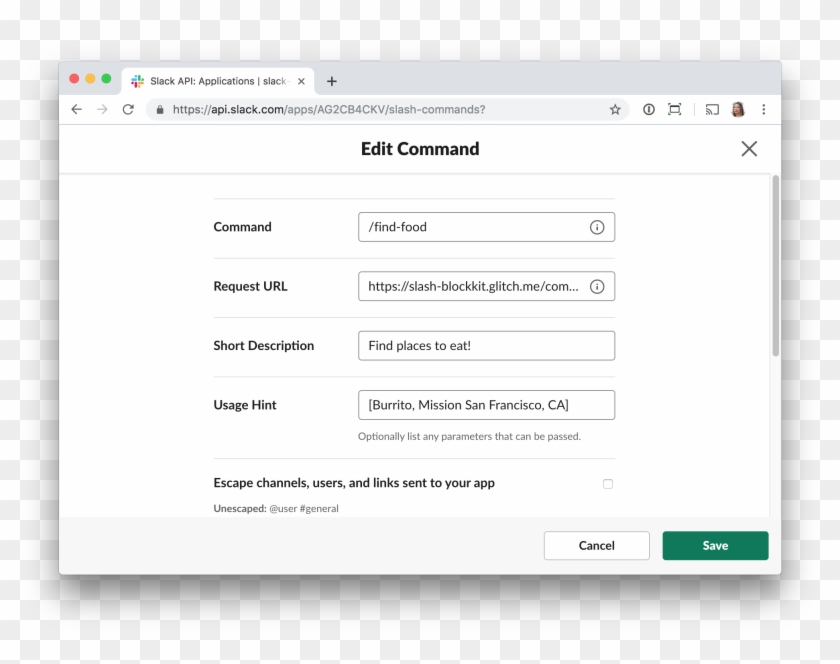This screenshot has width=840, height=664.
Task: Click info icon in Request URL field
Action: point(597,286)
